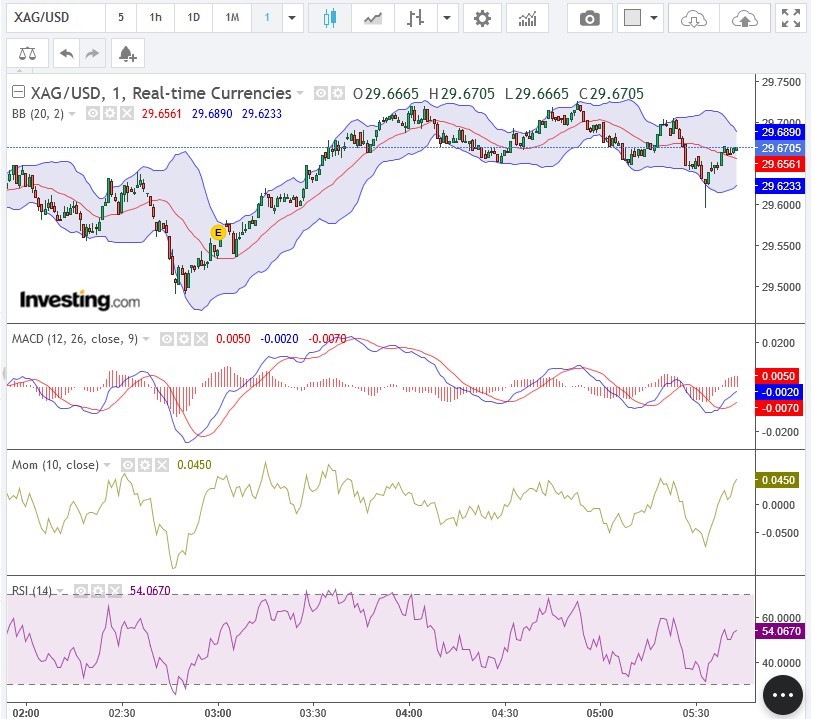Open chart properties gear
The width and height of the screenshot is (815, 719).
(x=482, y=19)
